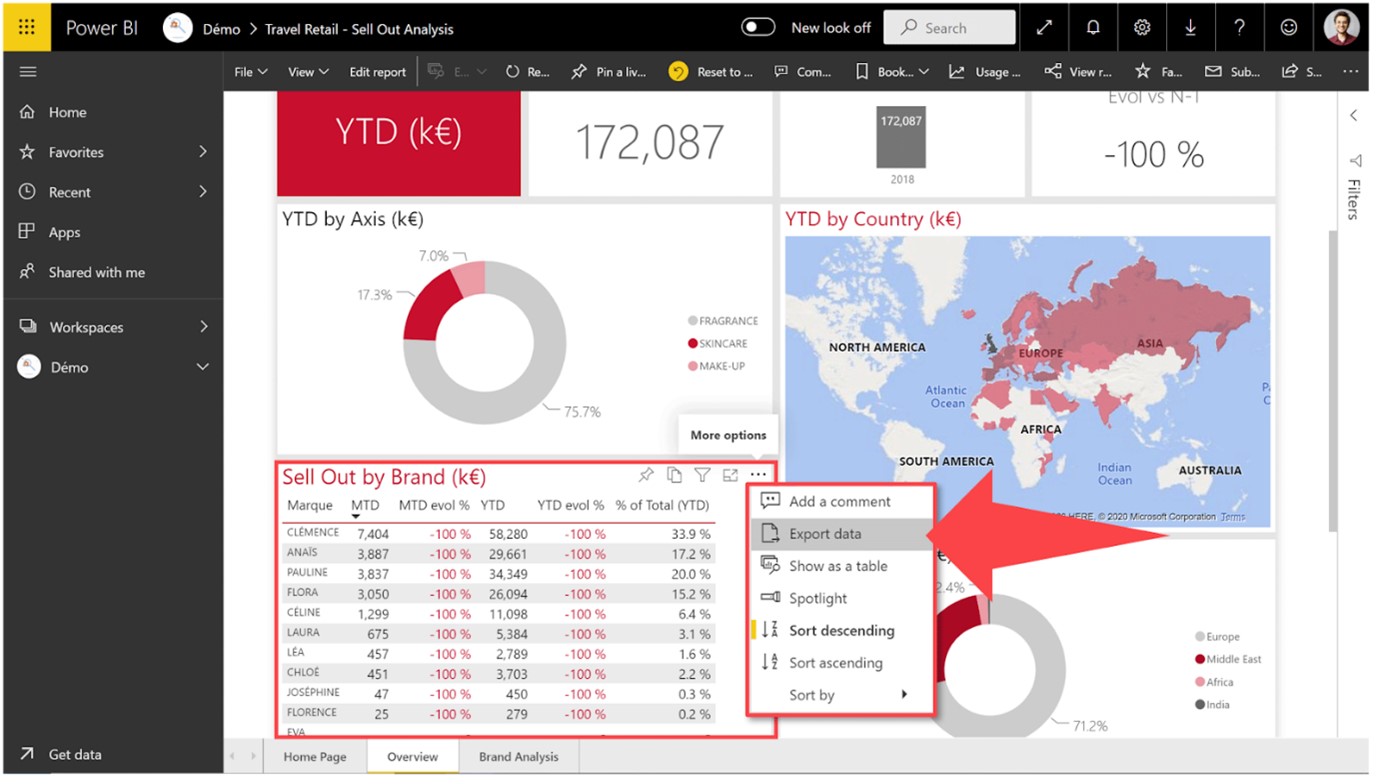Click Edit report

point(377,71)
